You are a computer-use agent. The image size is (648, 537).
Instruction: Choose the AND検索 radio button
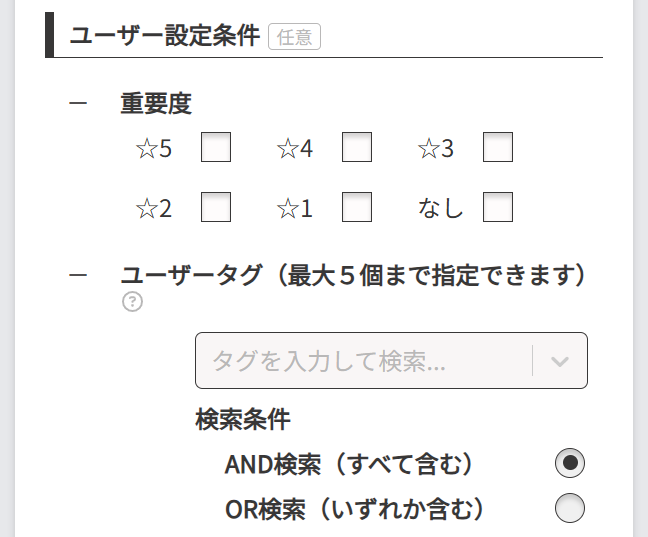pos(570,463)
